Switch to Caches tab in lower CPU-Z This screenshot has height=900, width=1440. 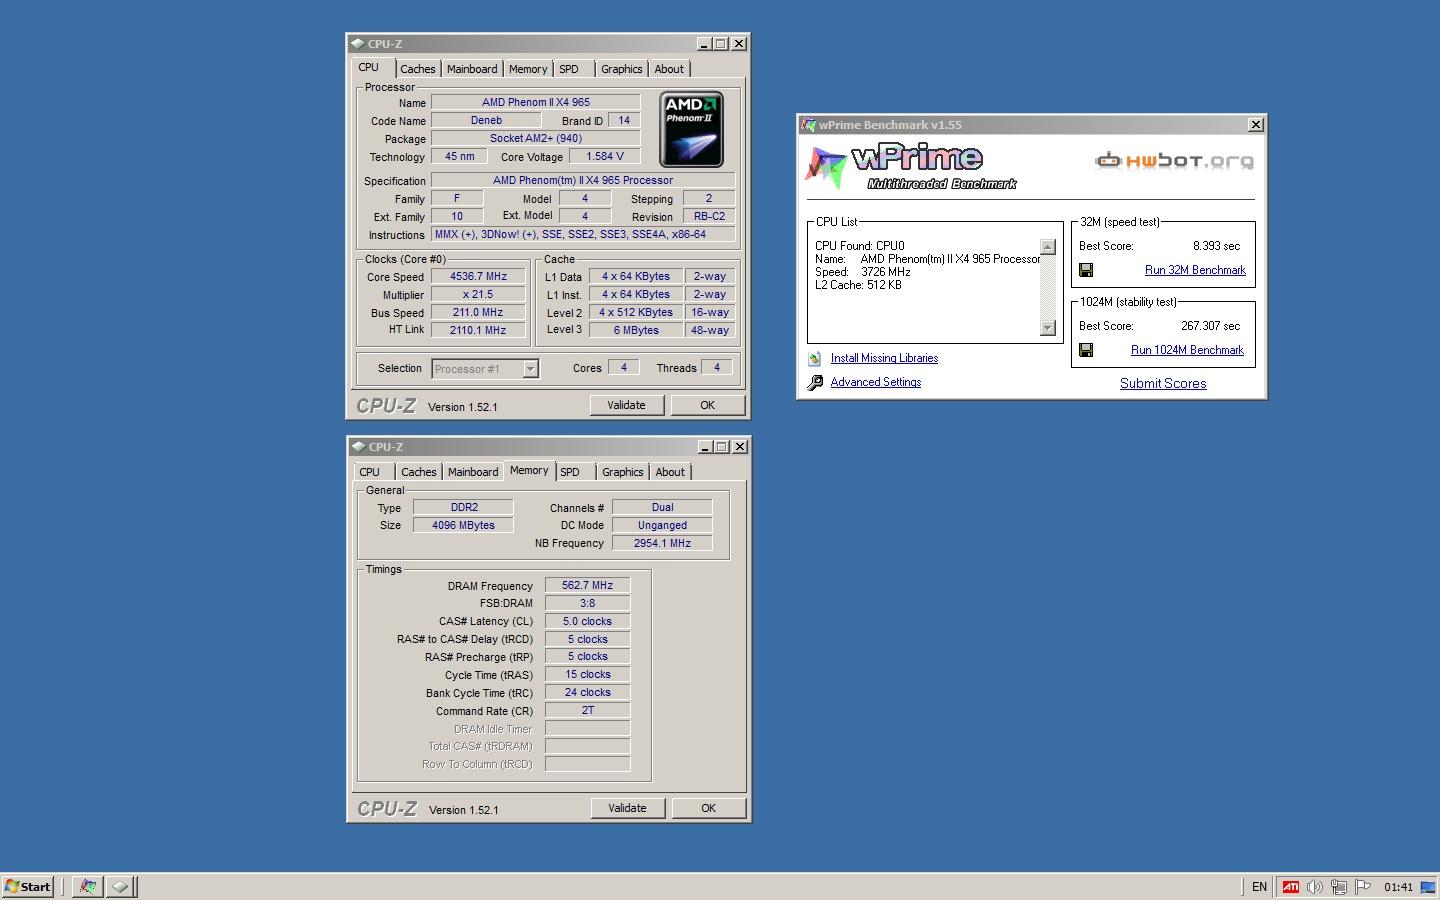pyautogui.click(x=418, y=472)
